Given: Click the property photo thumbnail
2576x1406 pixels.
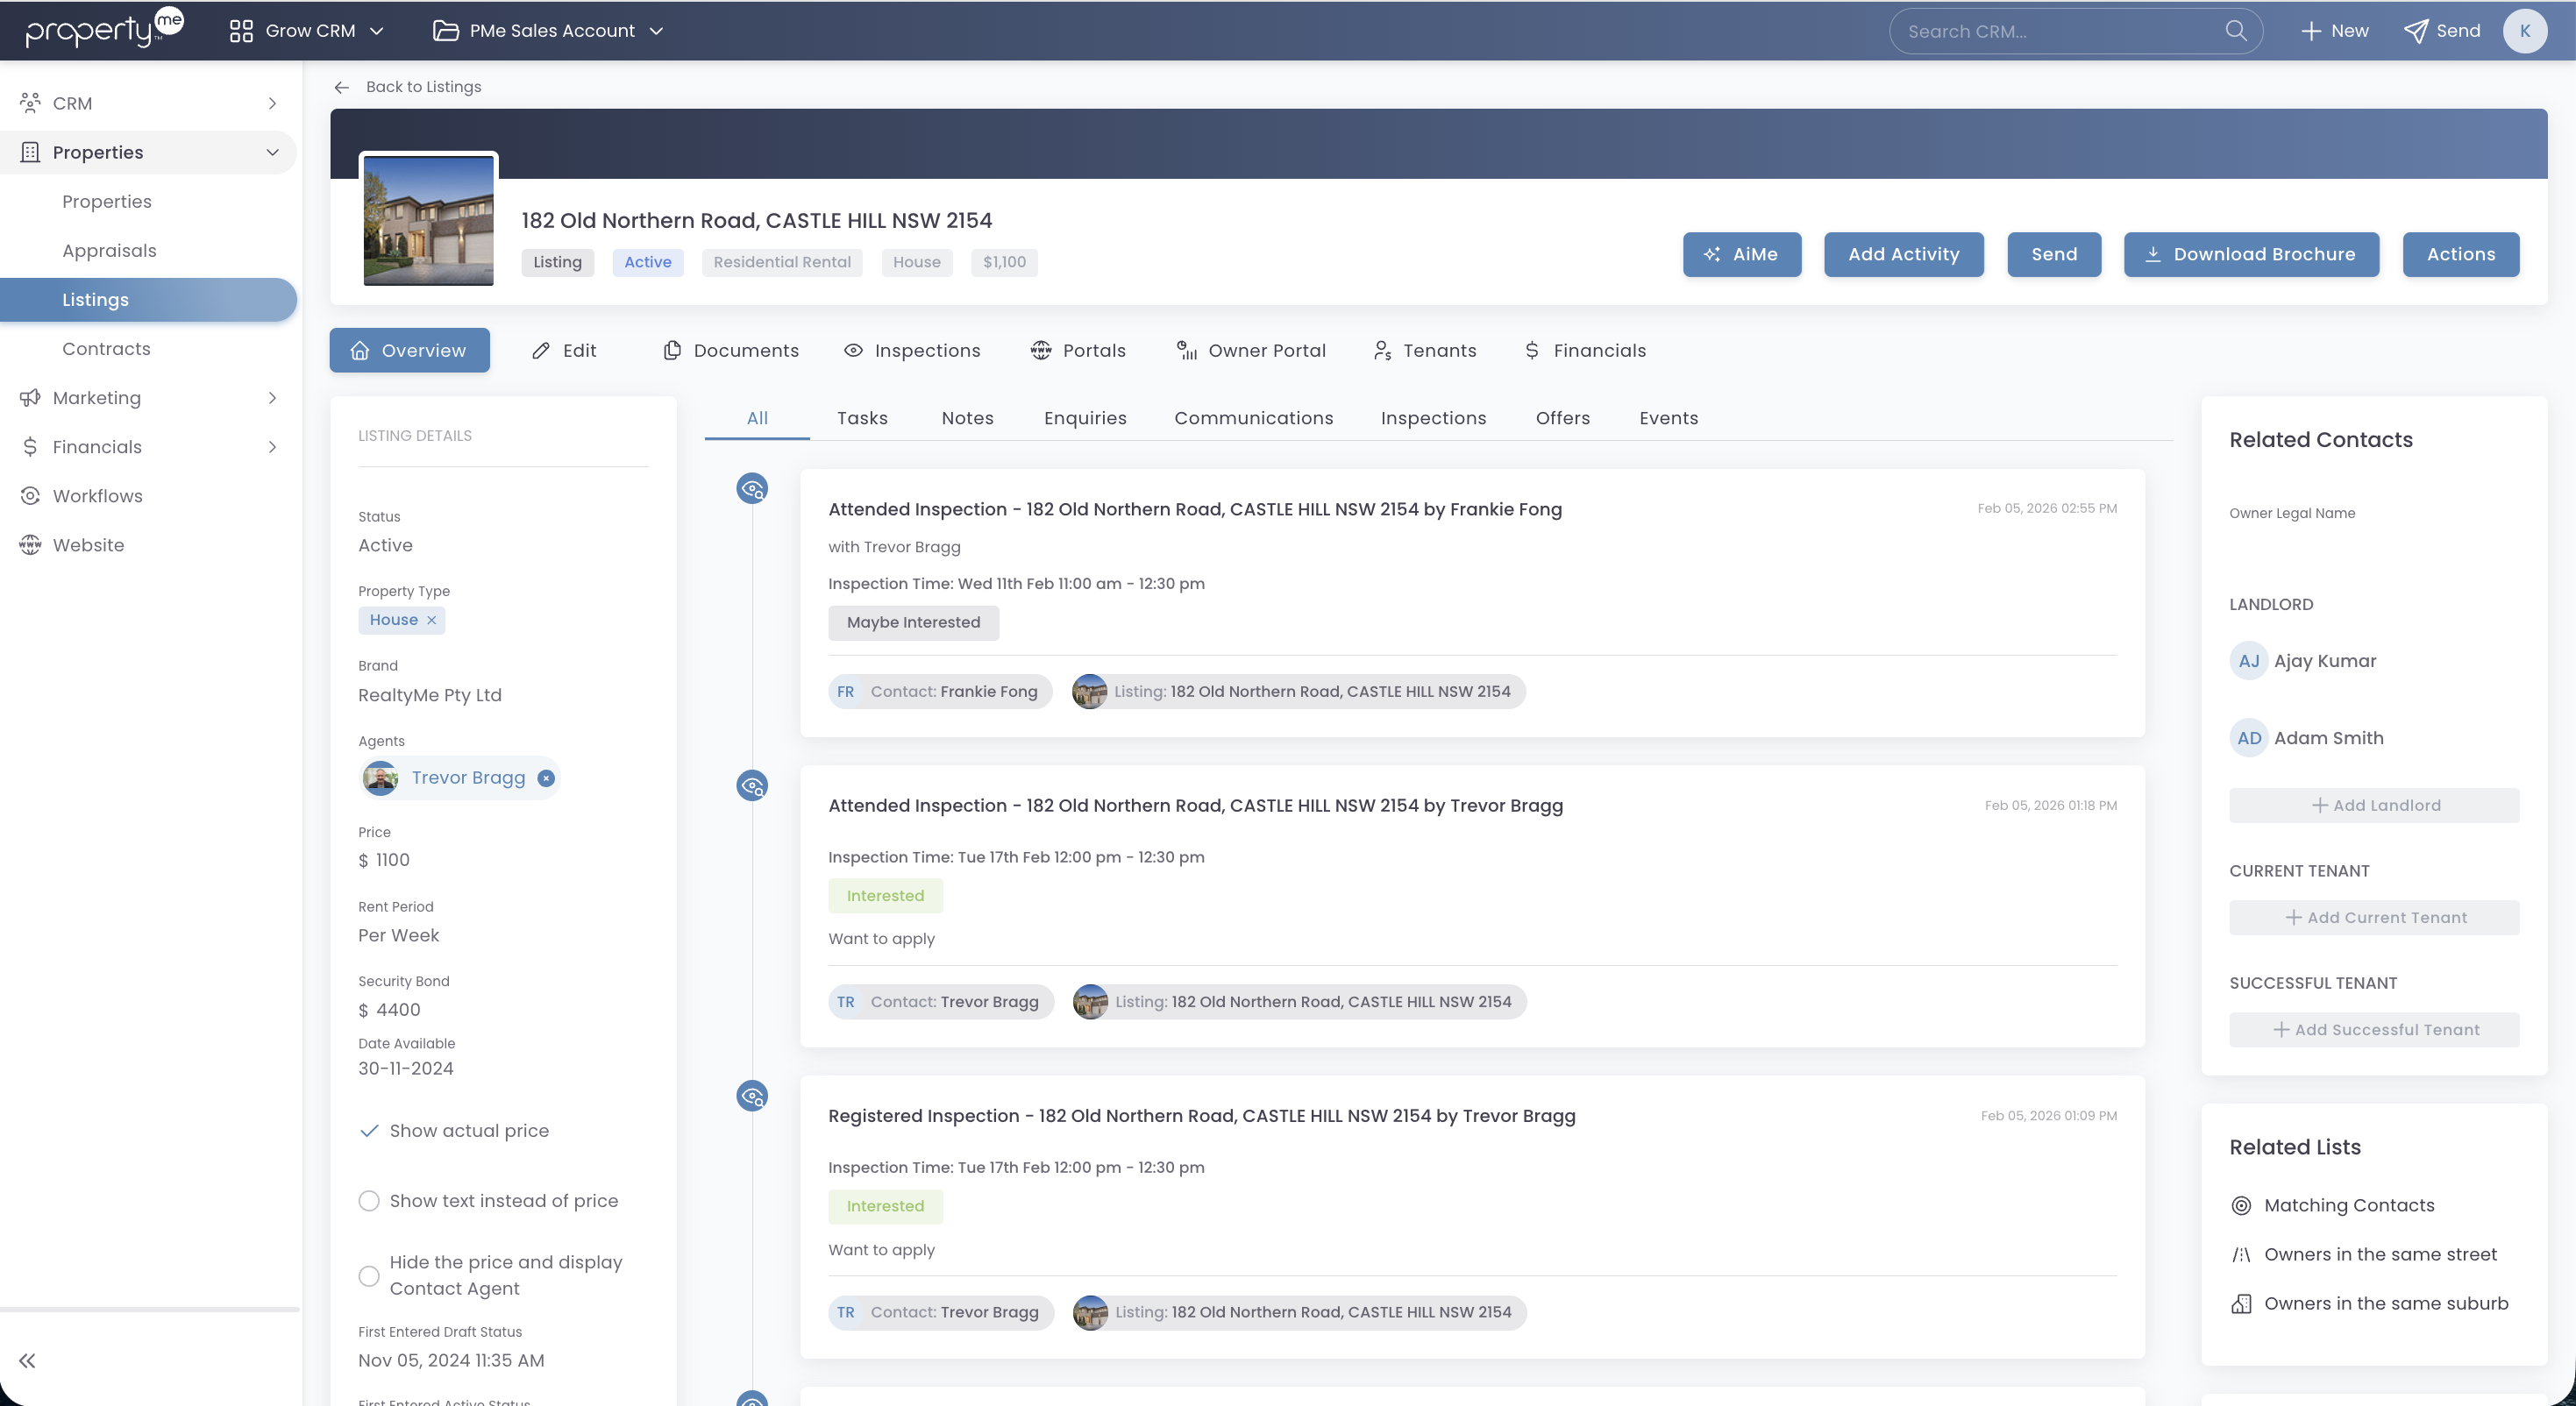Looking at the screenshot, I should [x=428, y=221].
